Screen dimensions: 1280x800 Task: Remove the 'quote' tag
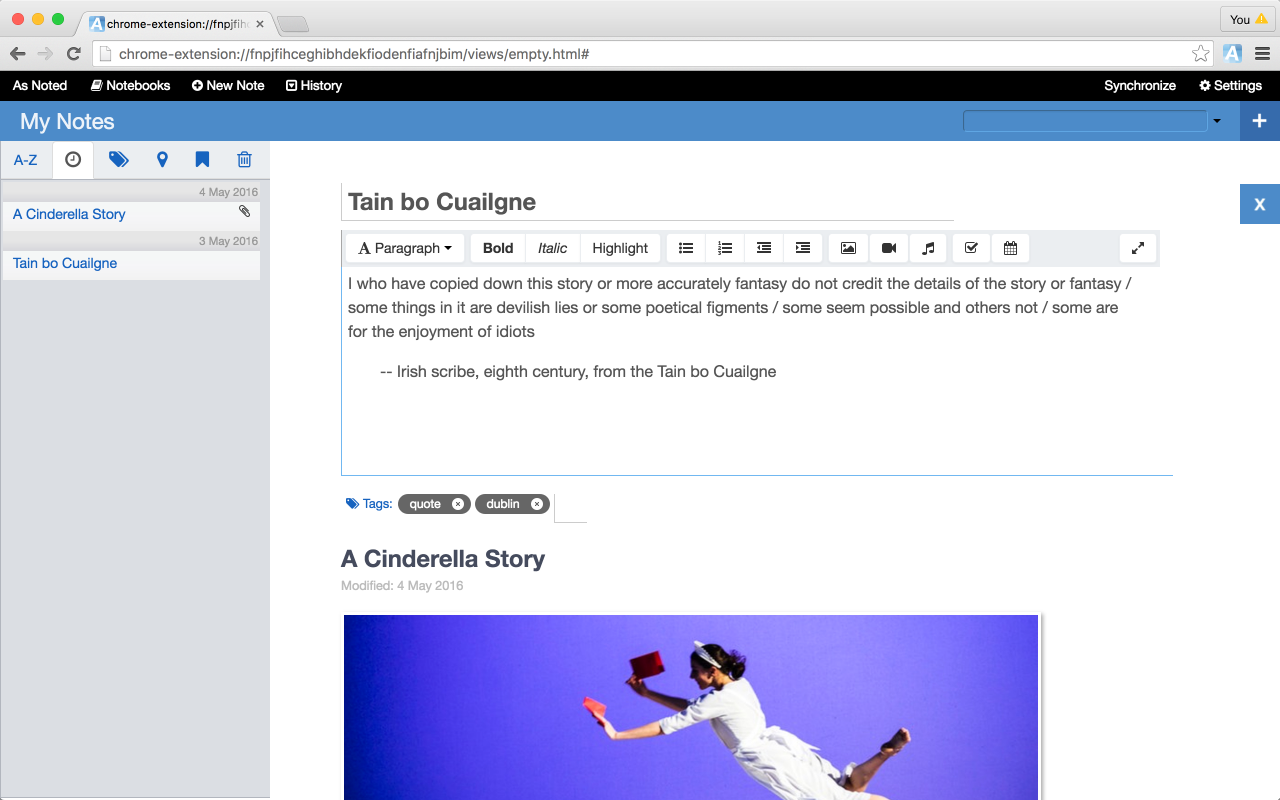click(x=457, y=504)
